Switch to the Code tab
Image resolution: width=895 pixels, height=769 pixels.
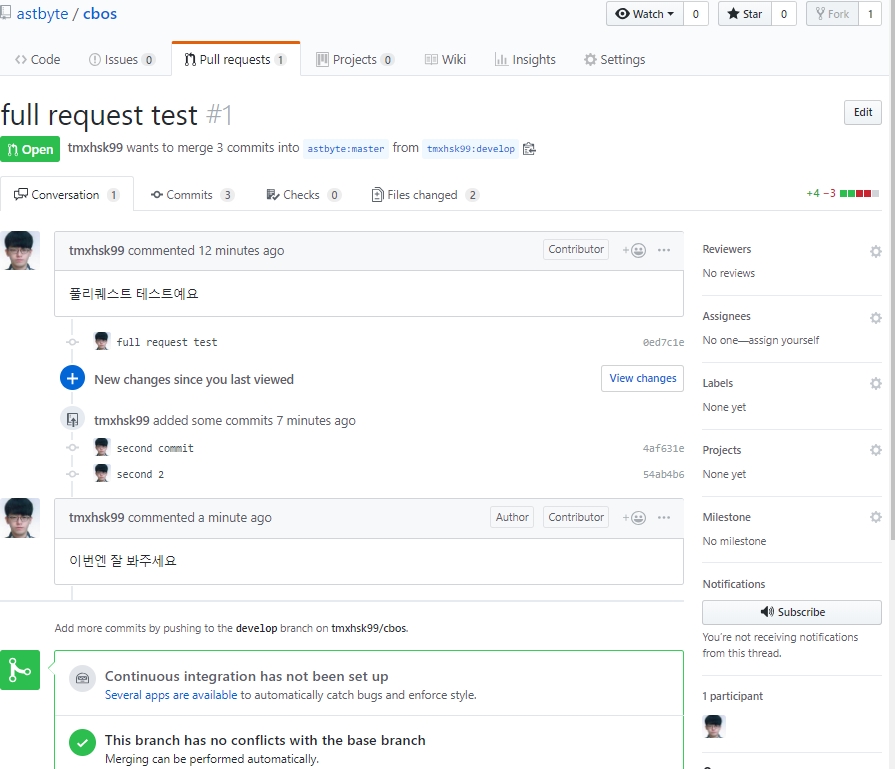tap(38, 59)
